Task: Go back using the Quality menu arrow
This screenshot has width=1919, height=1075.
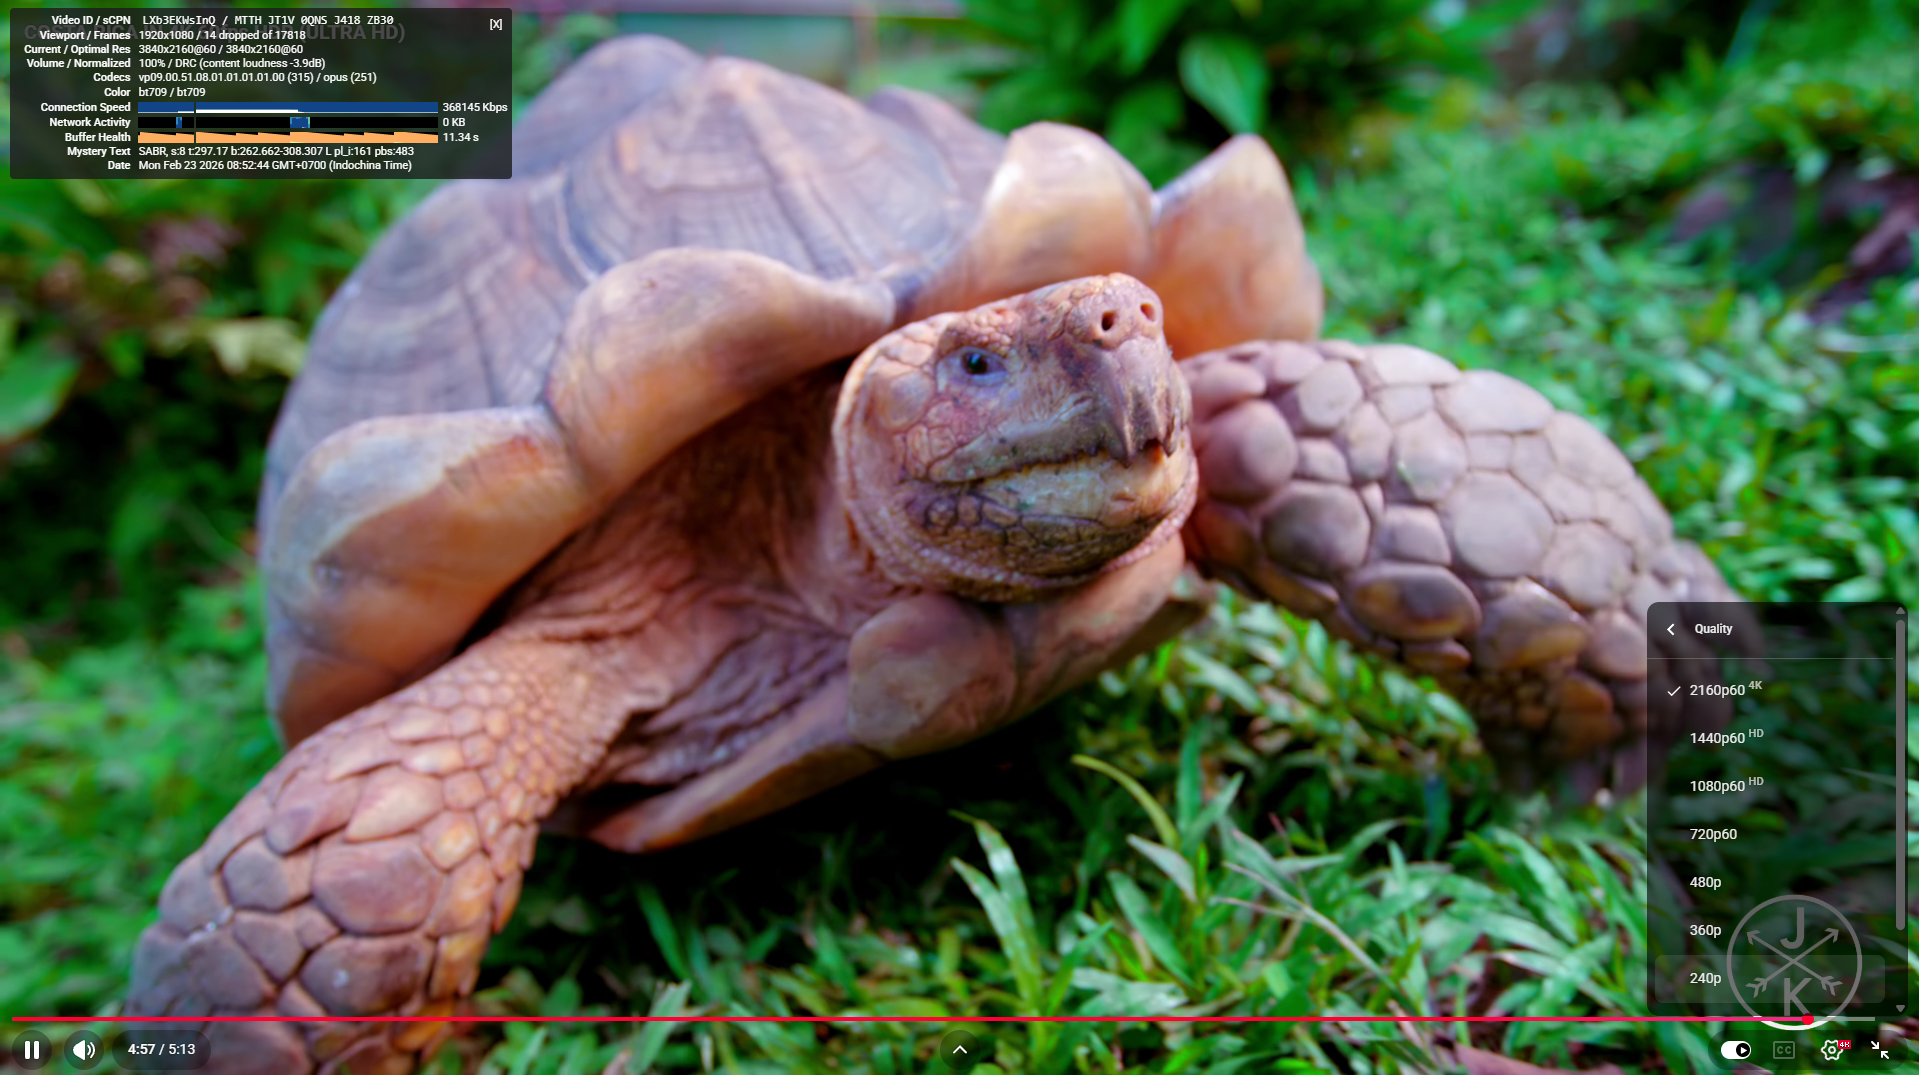Action: click(1671, 629)
